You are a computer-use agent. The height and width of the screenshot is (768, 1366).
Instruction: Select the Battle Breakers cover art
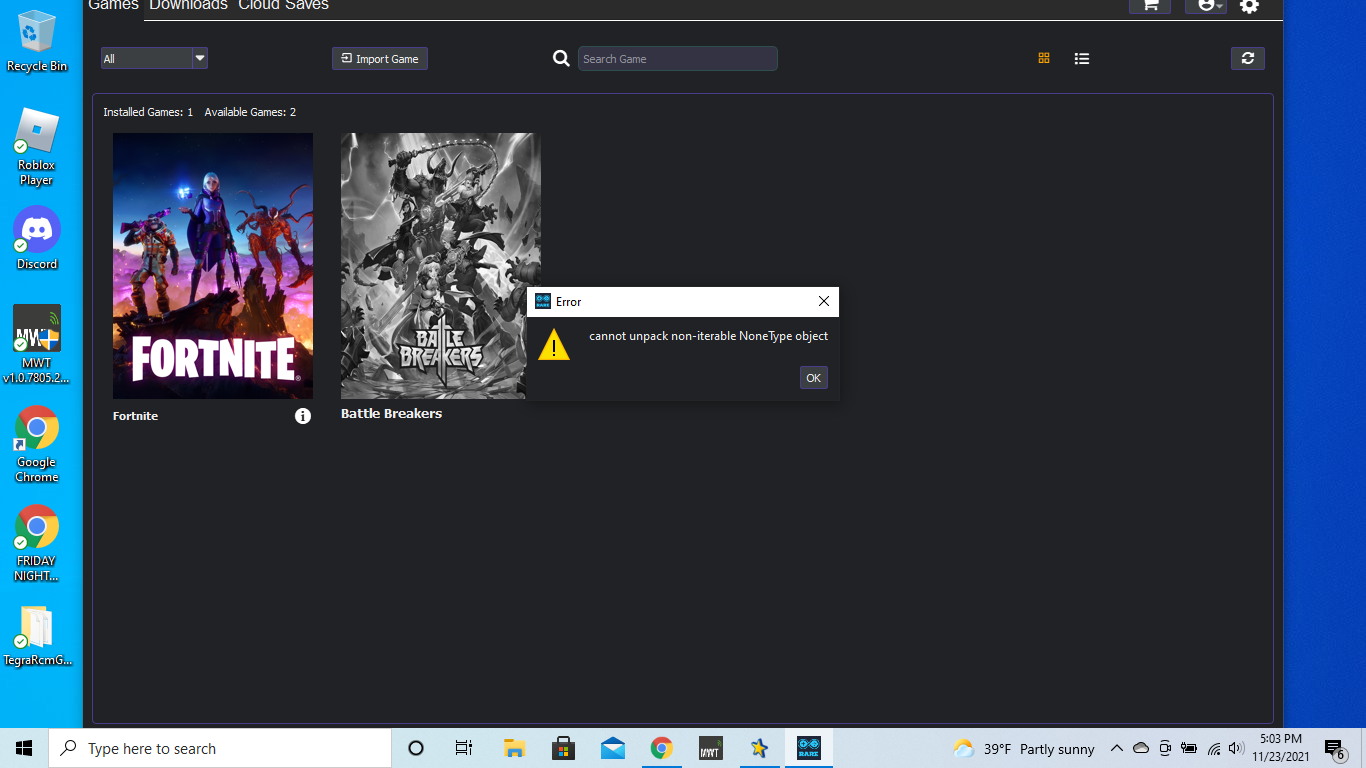click(441, 266)
